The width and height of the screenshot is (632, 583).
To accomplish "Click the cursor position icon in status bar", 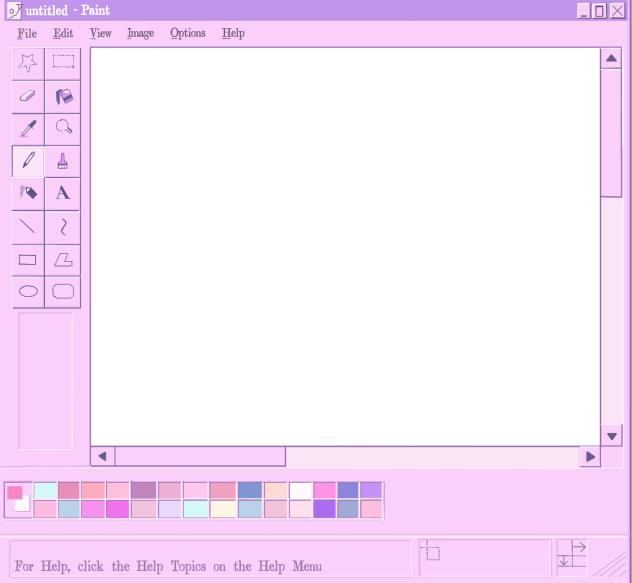I will pos(430,551).
